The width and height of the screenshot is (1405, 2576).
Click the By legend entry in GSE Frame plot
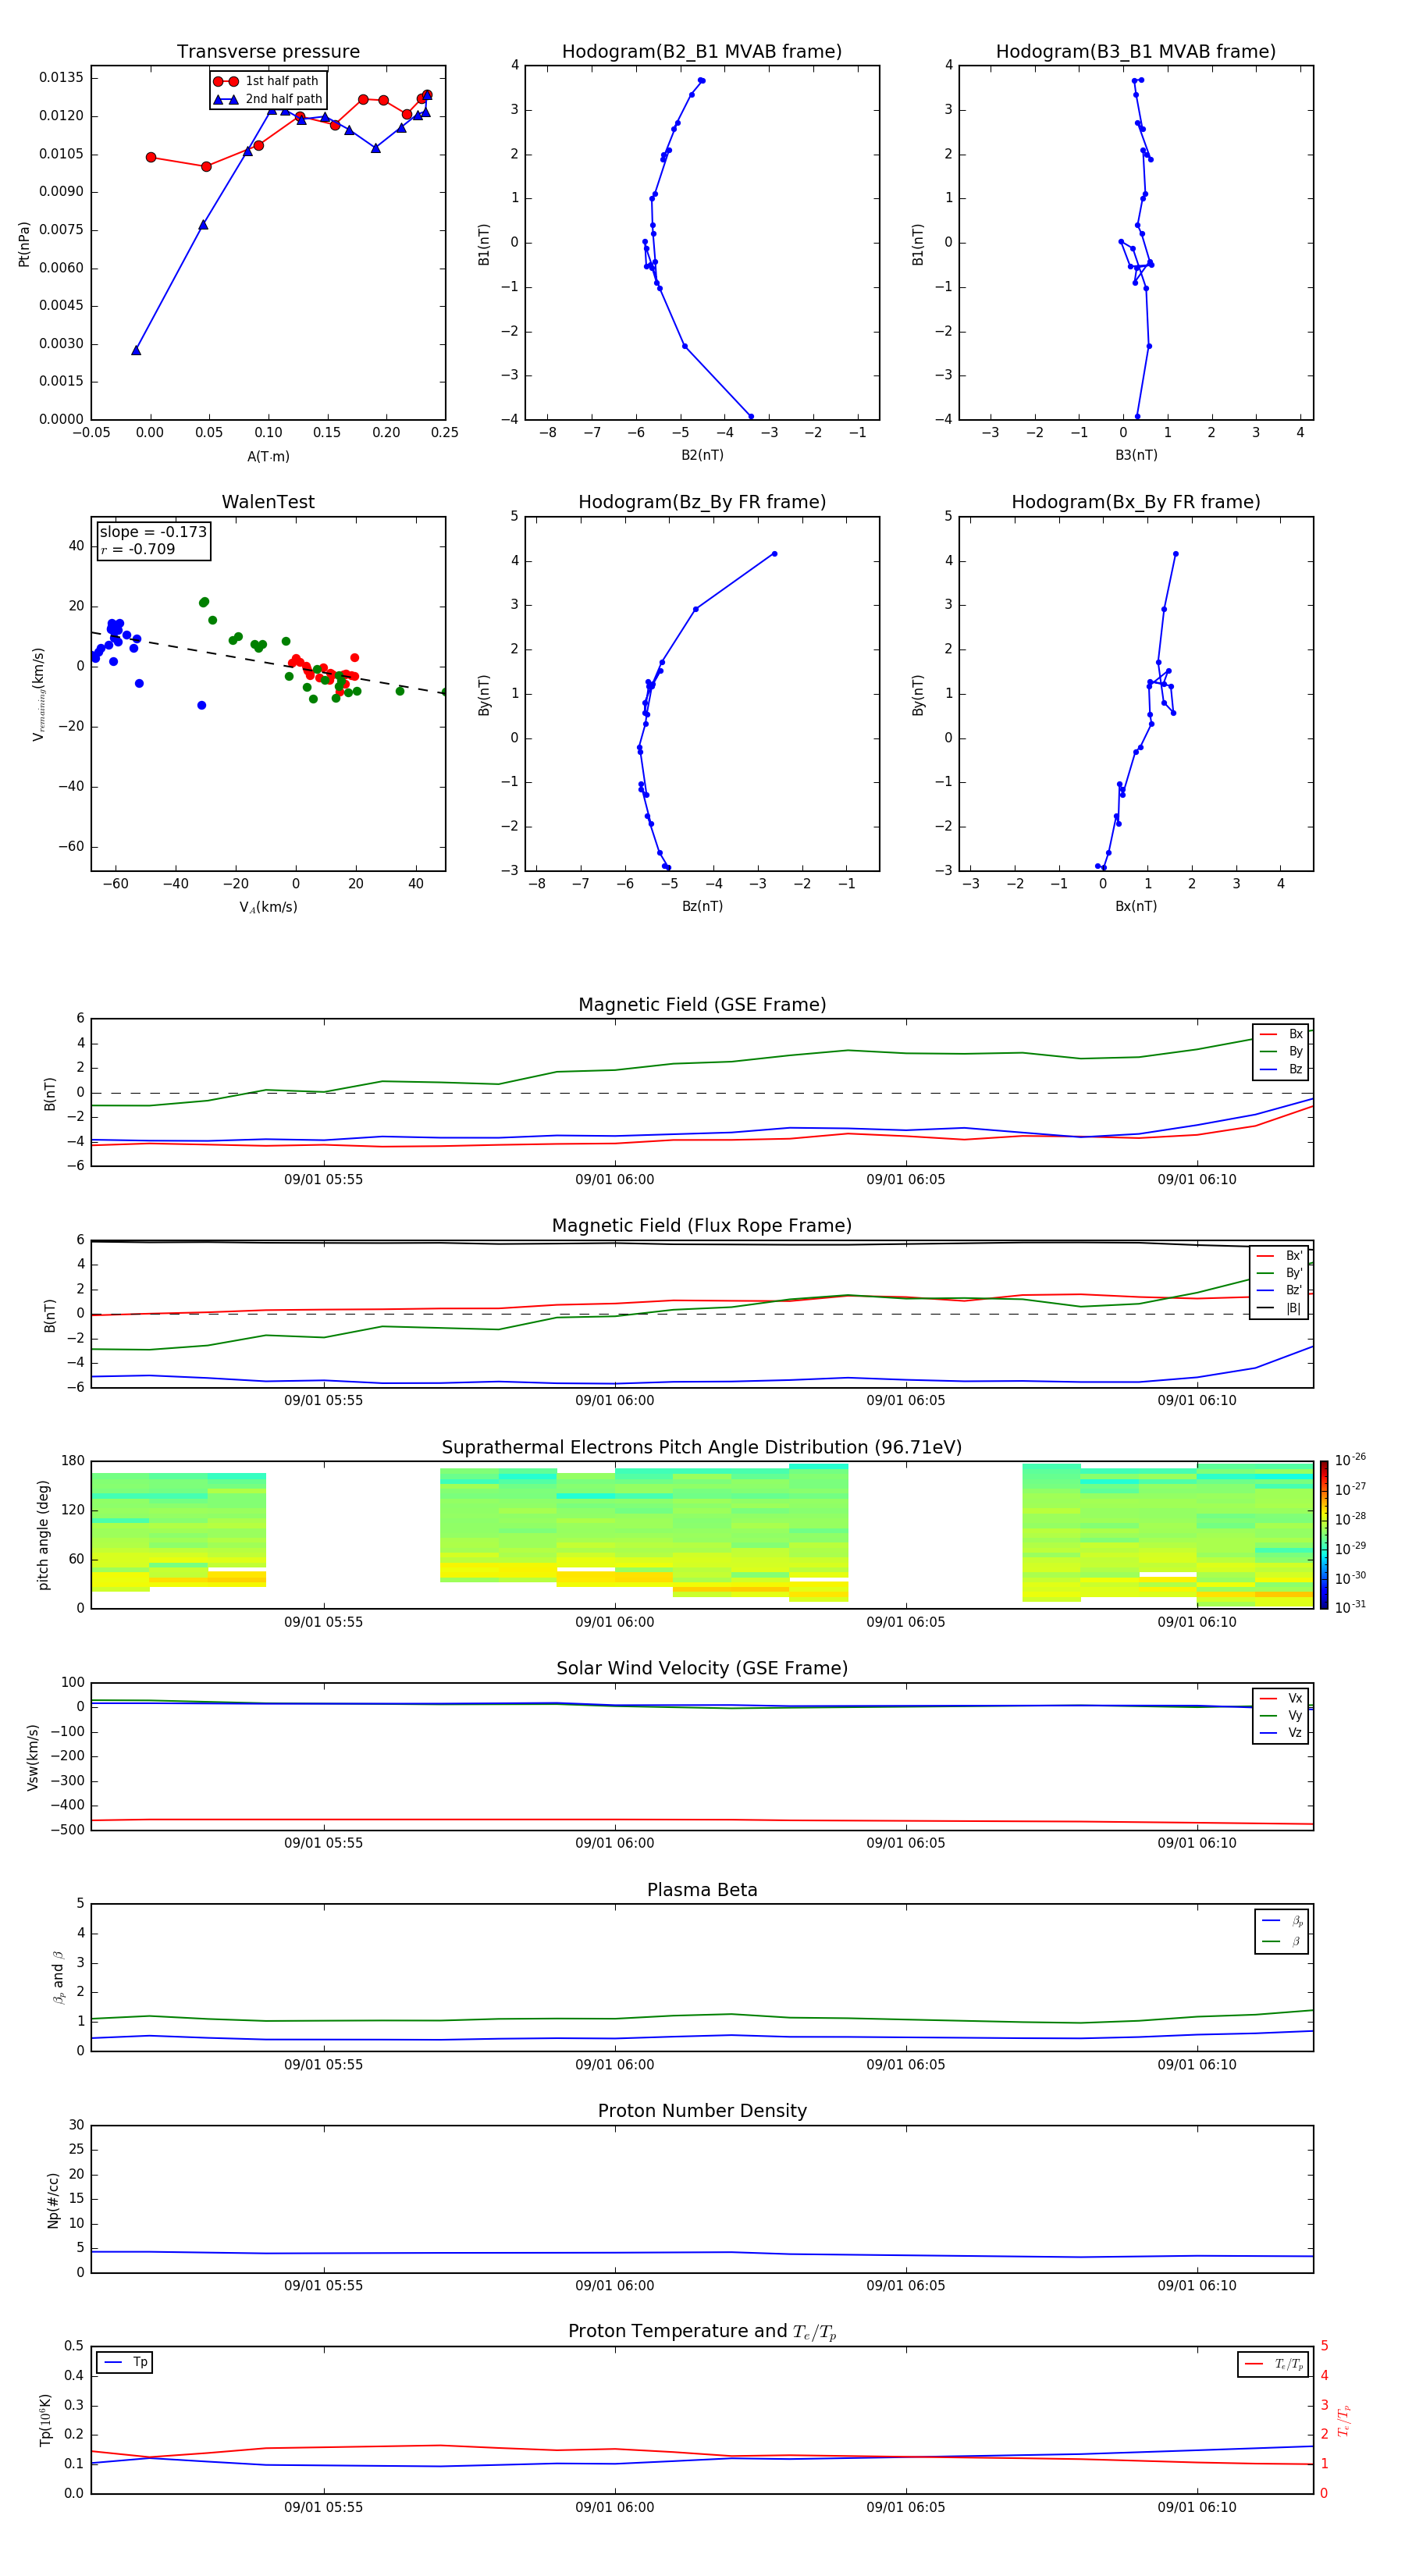[x=1282, y=1051]
